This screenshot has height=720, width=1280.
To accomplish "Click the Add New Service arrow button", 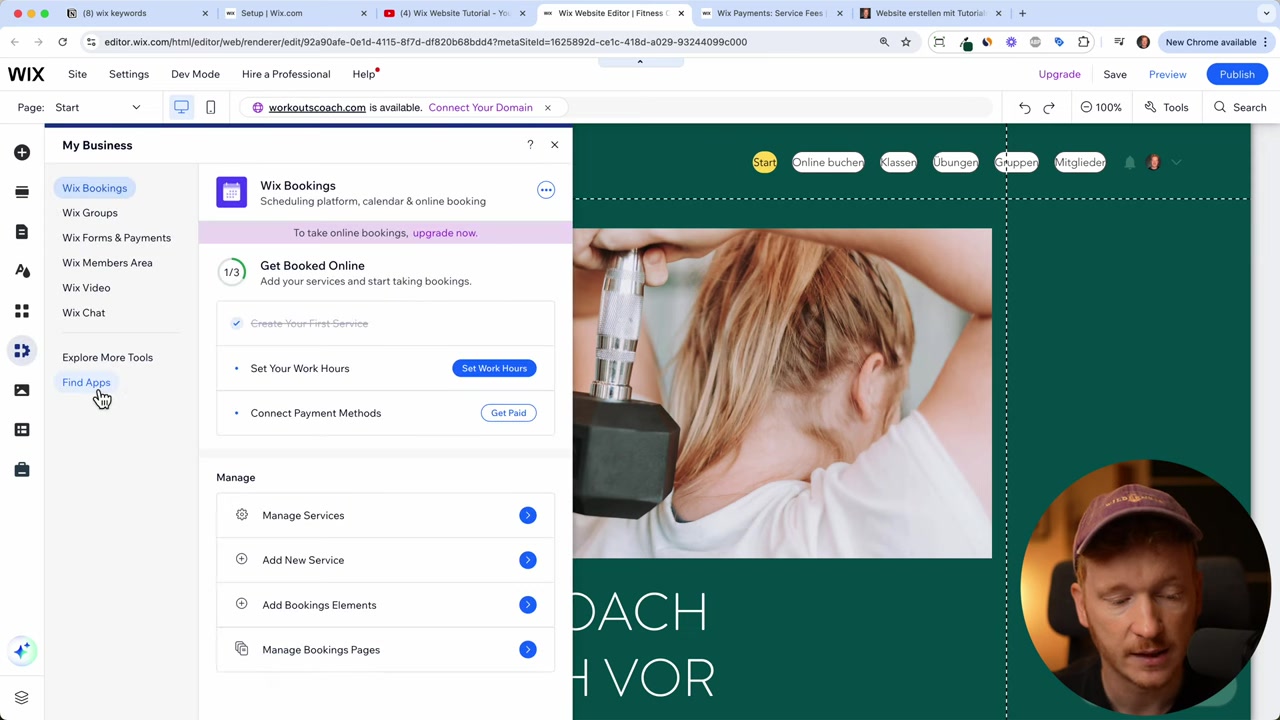I will [x=528, y=560].
